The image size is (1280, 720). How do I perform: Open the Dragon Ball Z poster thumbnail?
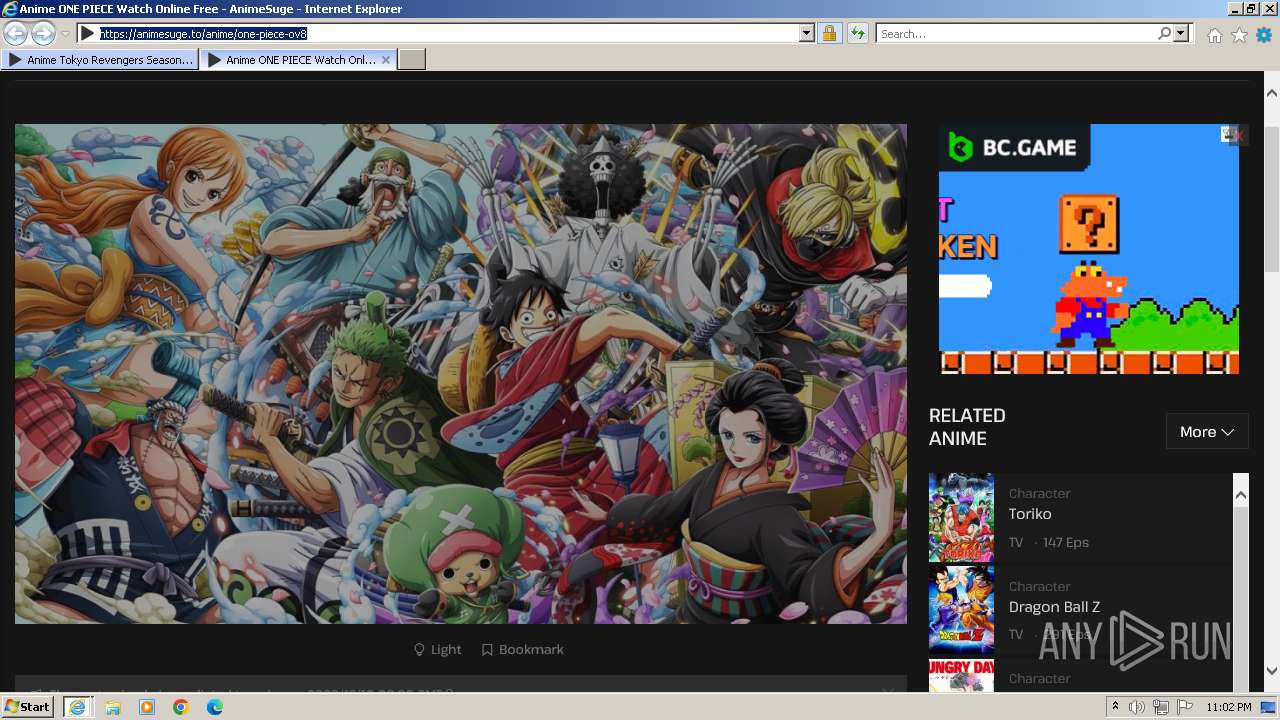(x=962, y=610)
